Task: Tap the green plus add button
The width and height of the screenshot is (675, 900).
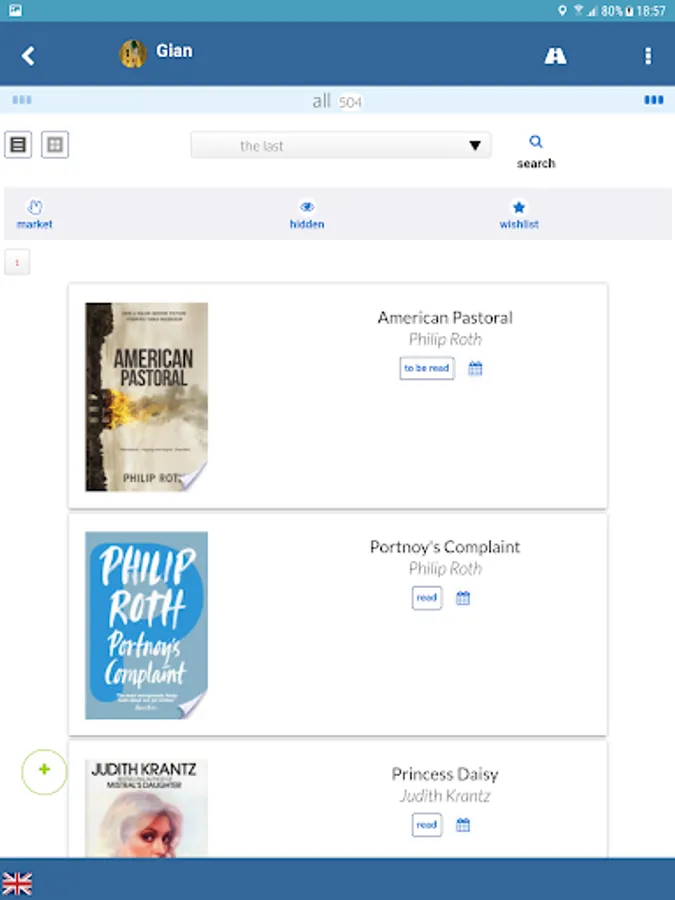Action: pyautogui.click(x=44, y=771)
